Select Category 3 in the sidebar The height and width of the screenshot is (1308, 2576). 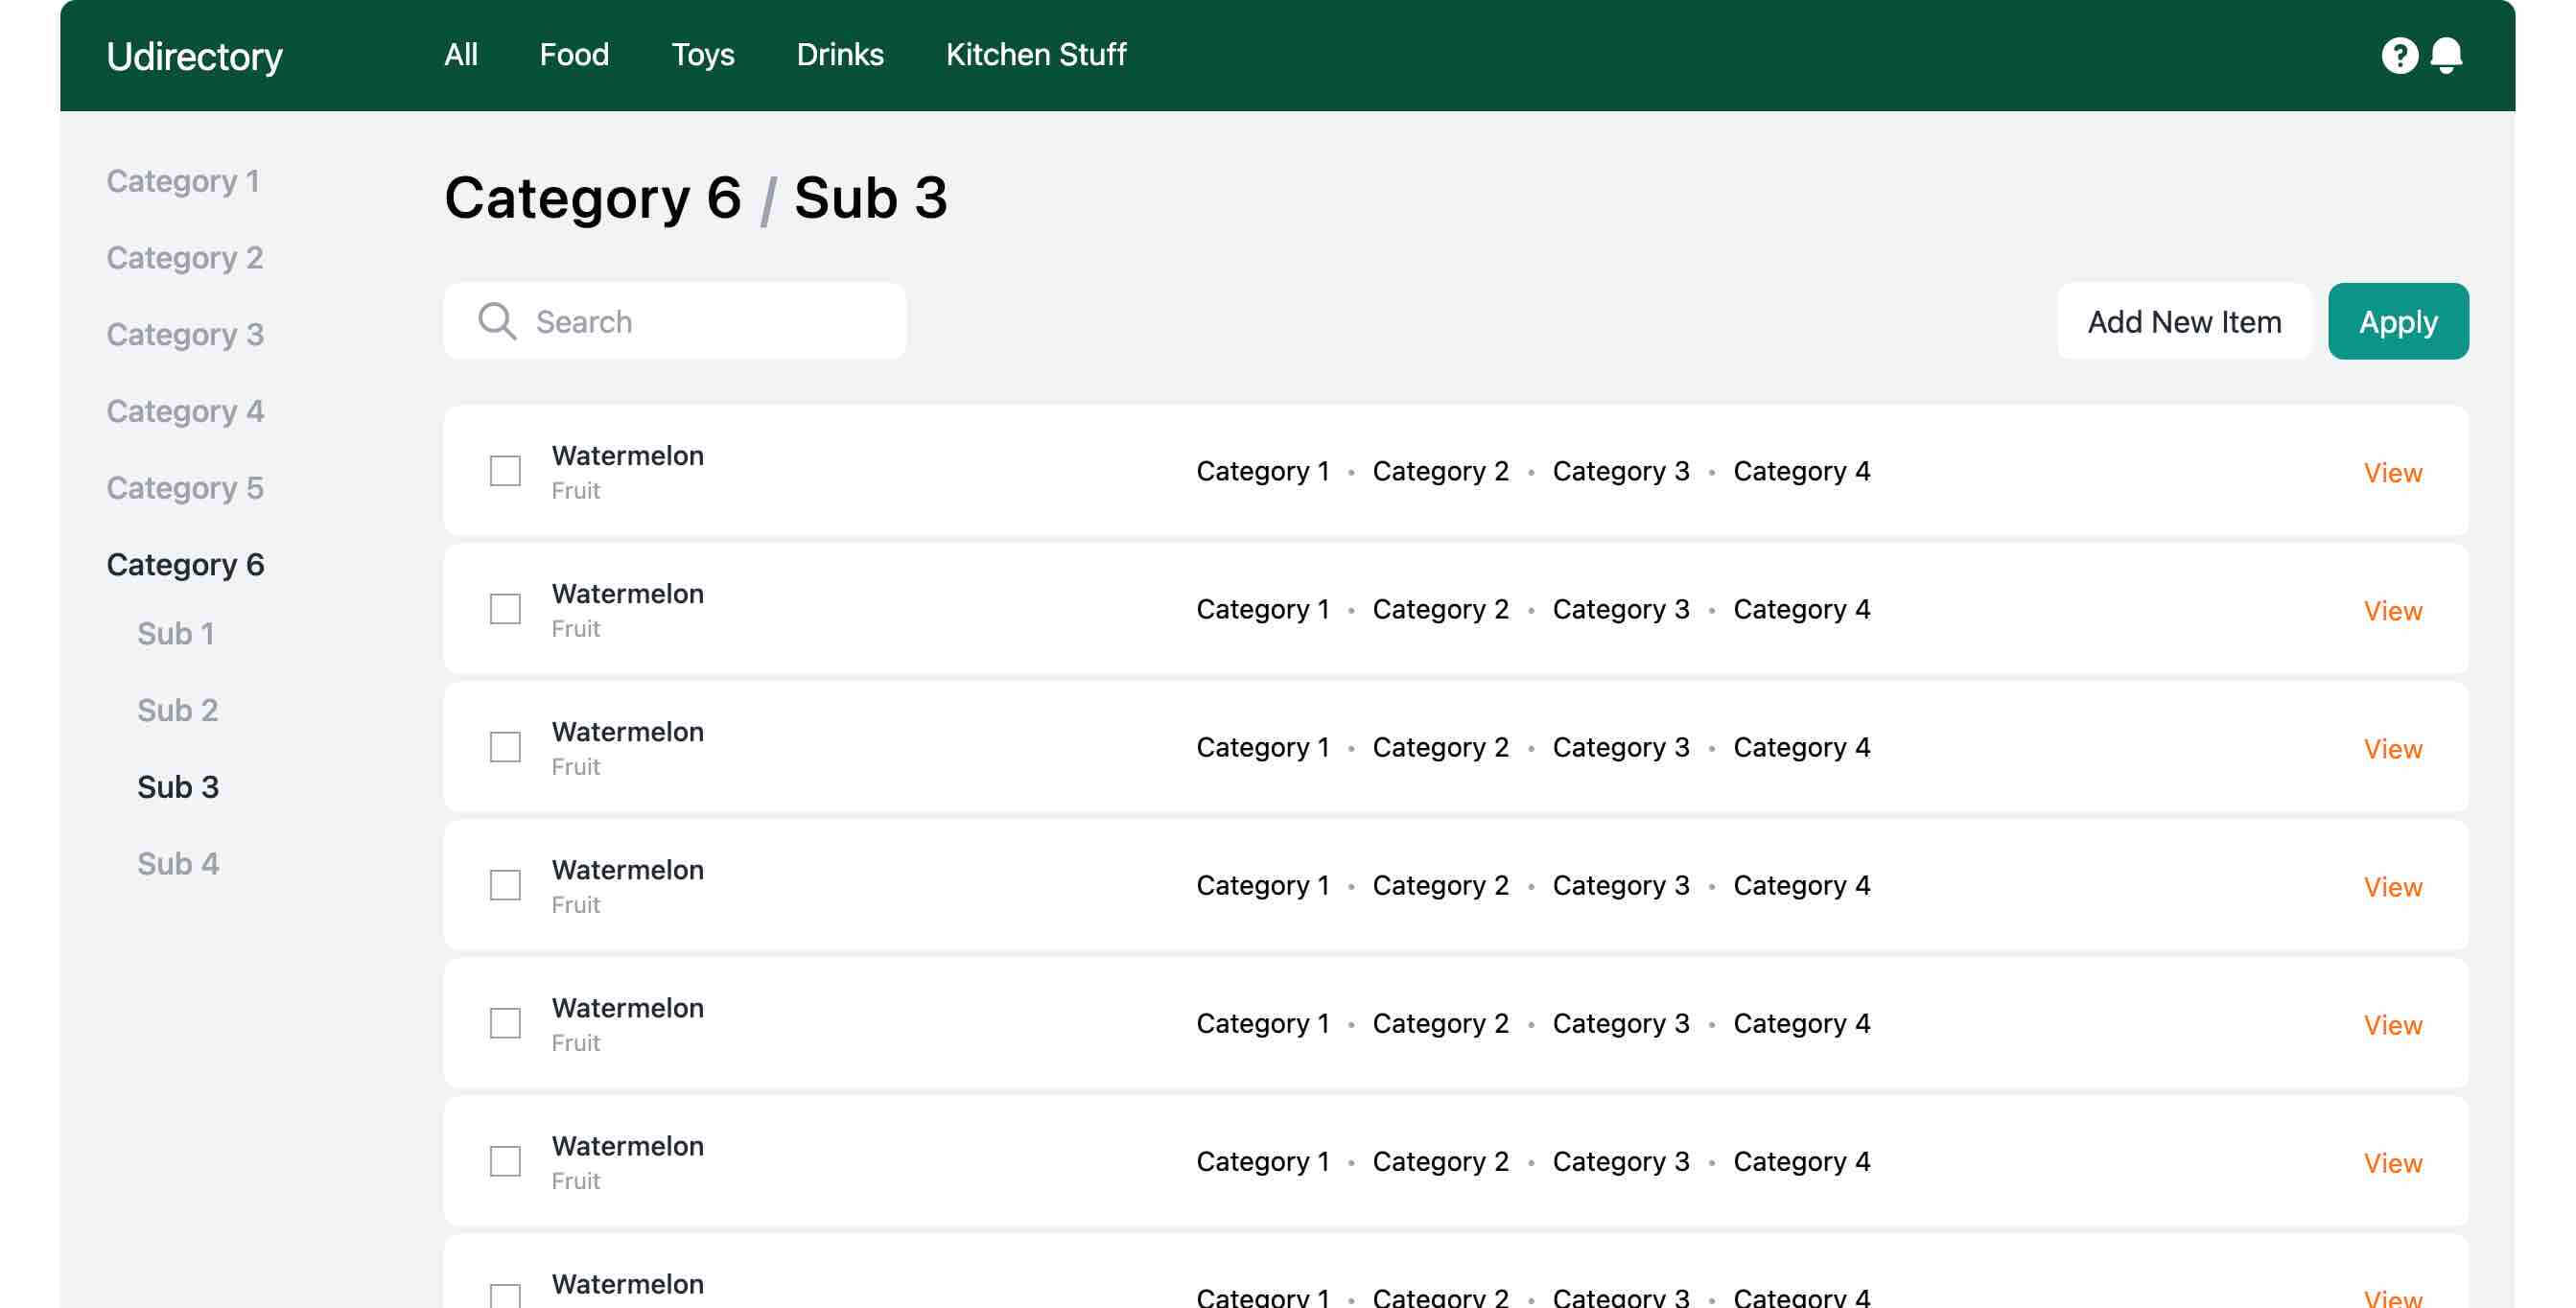(x=185, y=334)
